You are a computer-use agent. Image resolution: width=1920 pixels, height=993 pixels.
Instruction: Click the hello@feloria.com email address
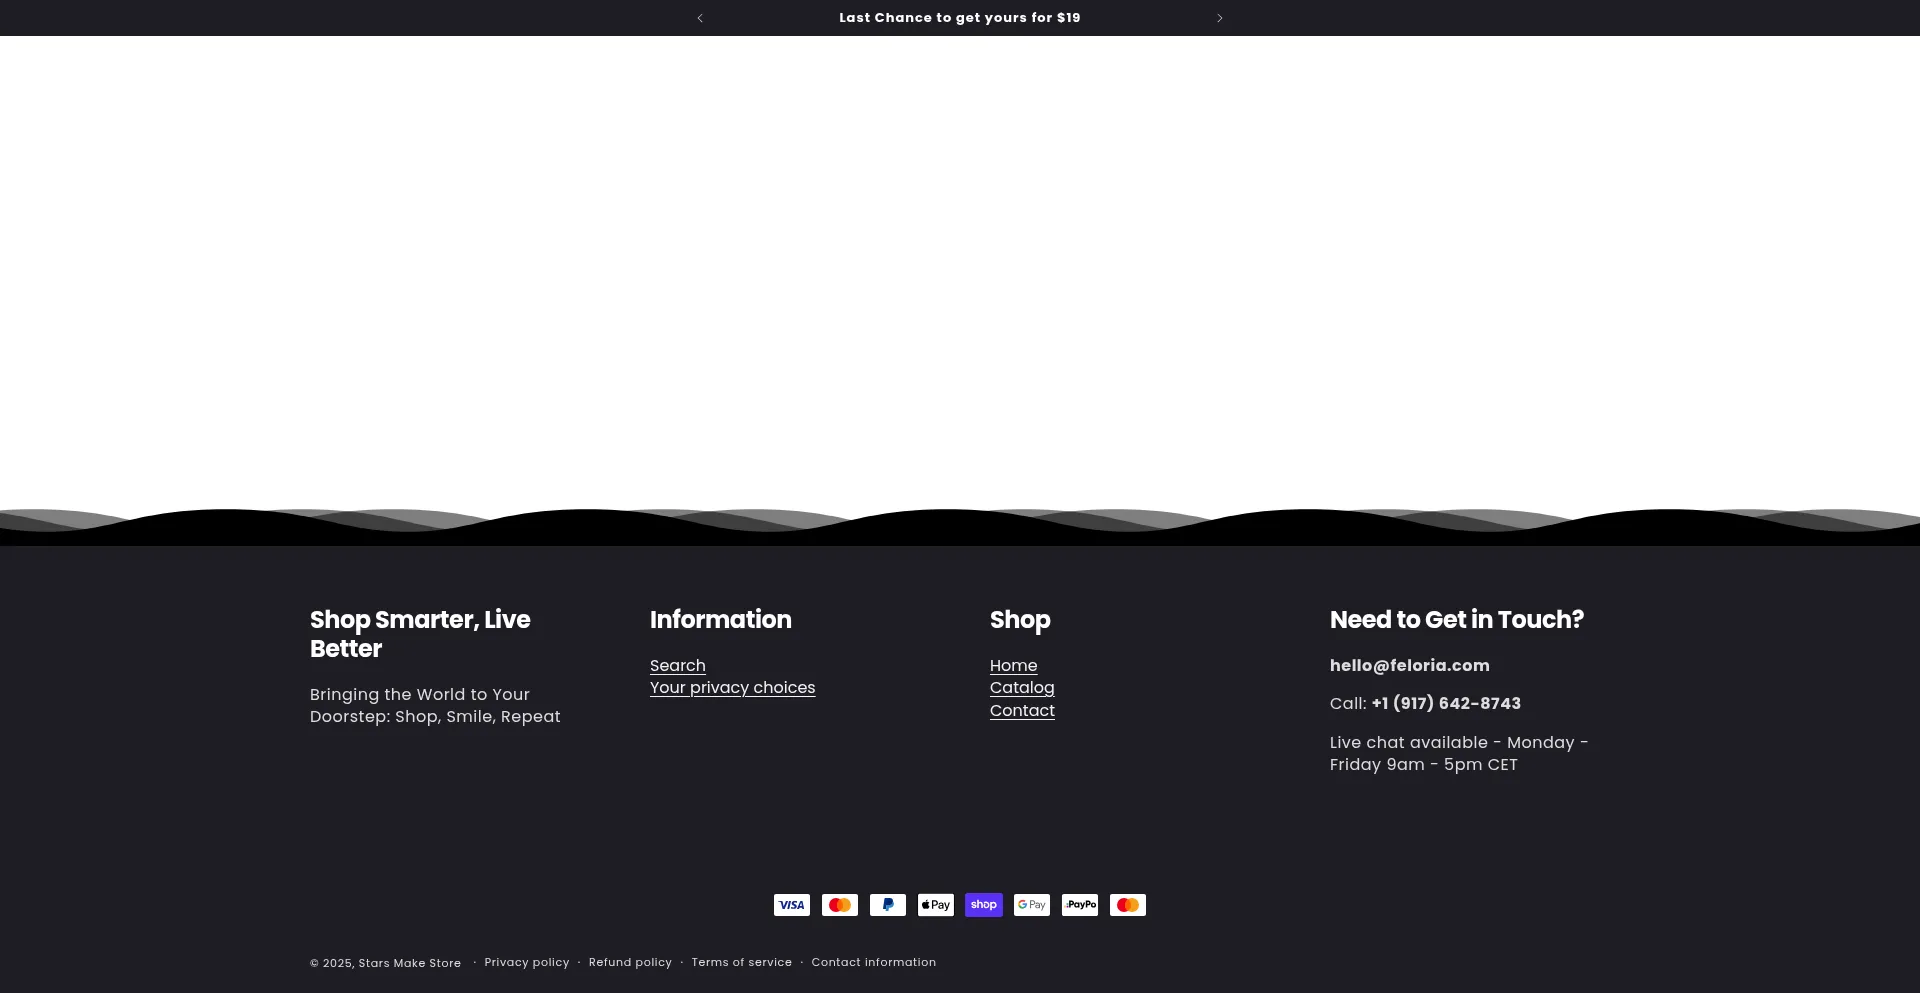click(1409, 666)
